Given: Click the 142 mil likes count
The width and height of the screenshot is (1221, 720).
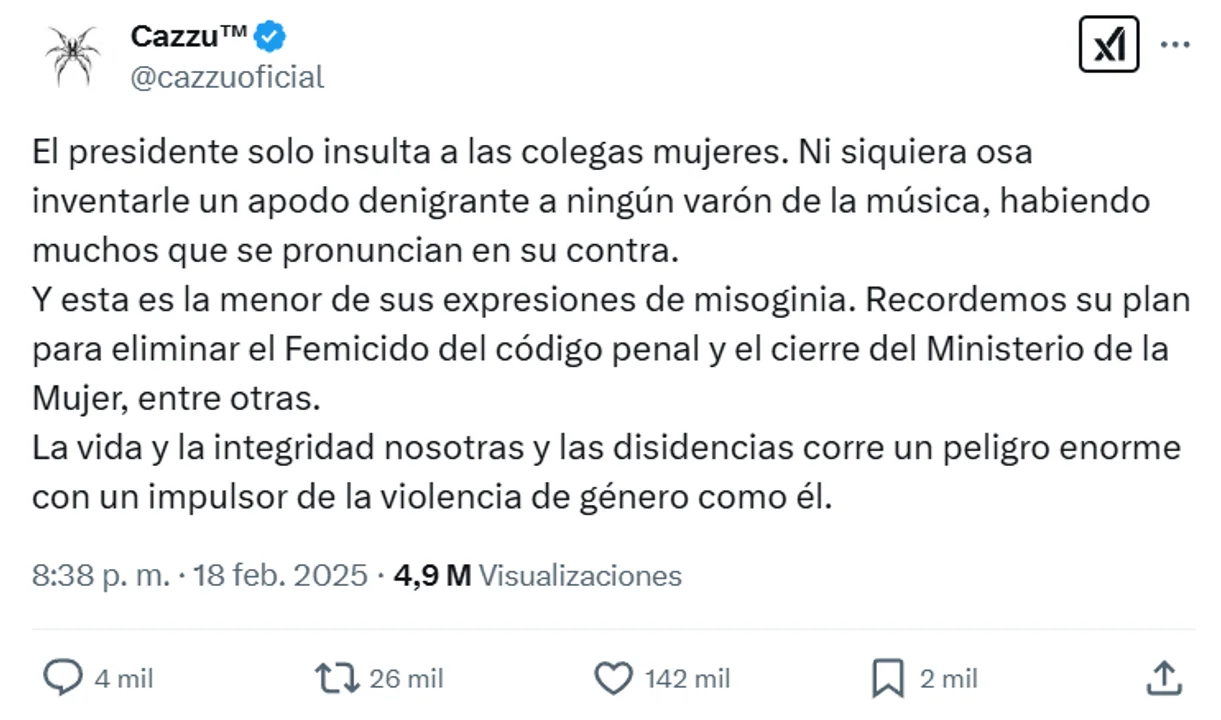Looking at the screenshot, I should point(687,680).
